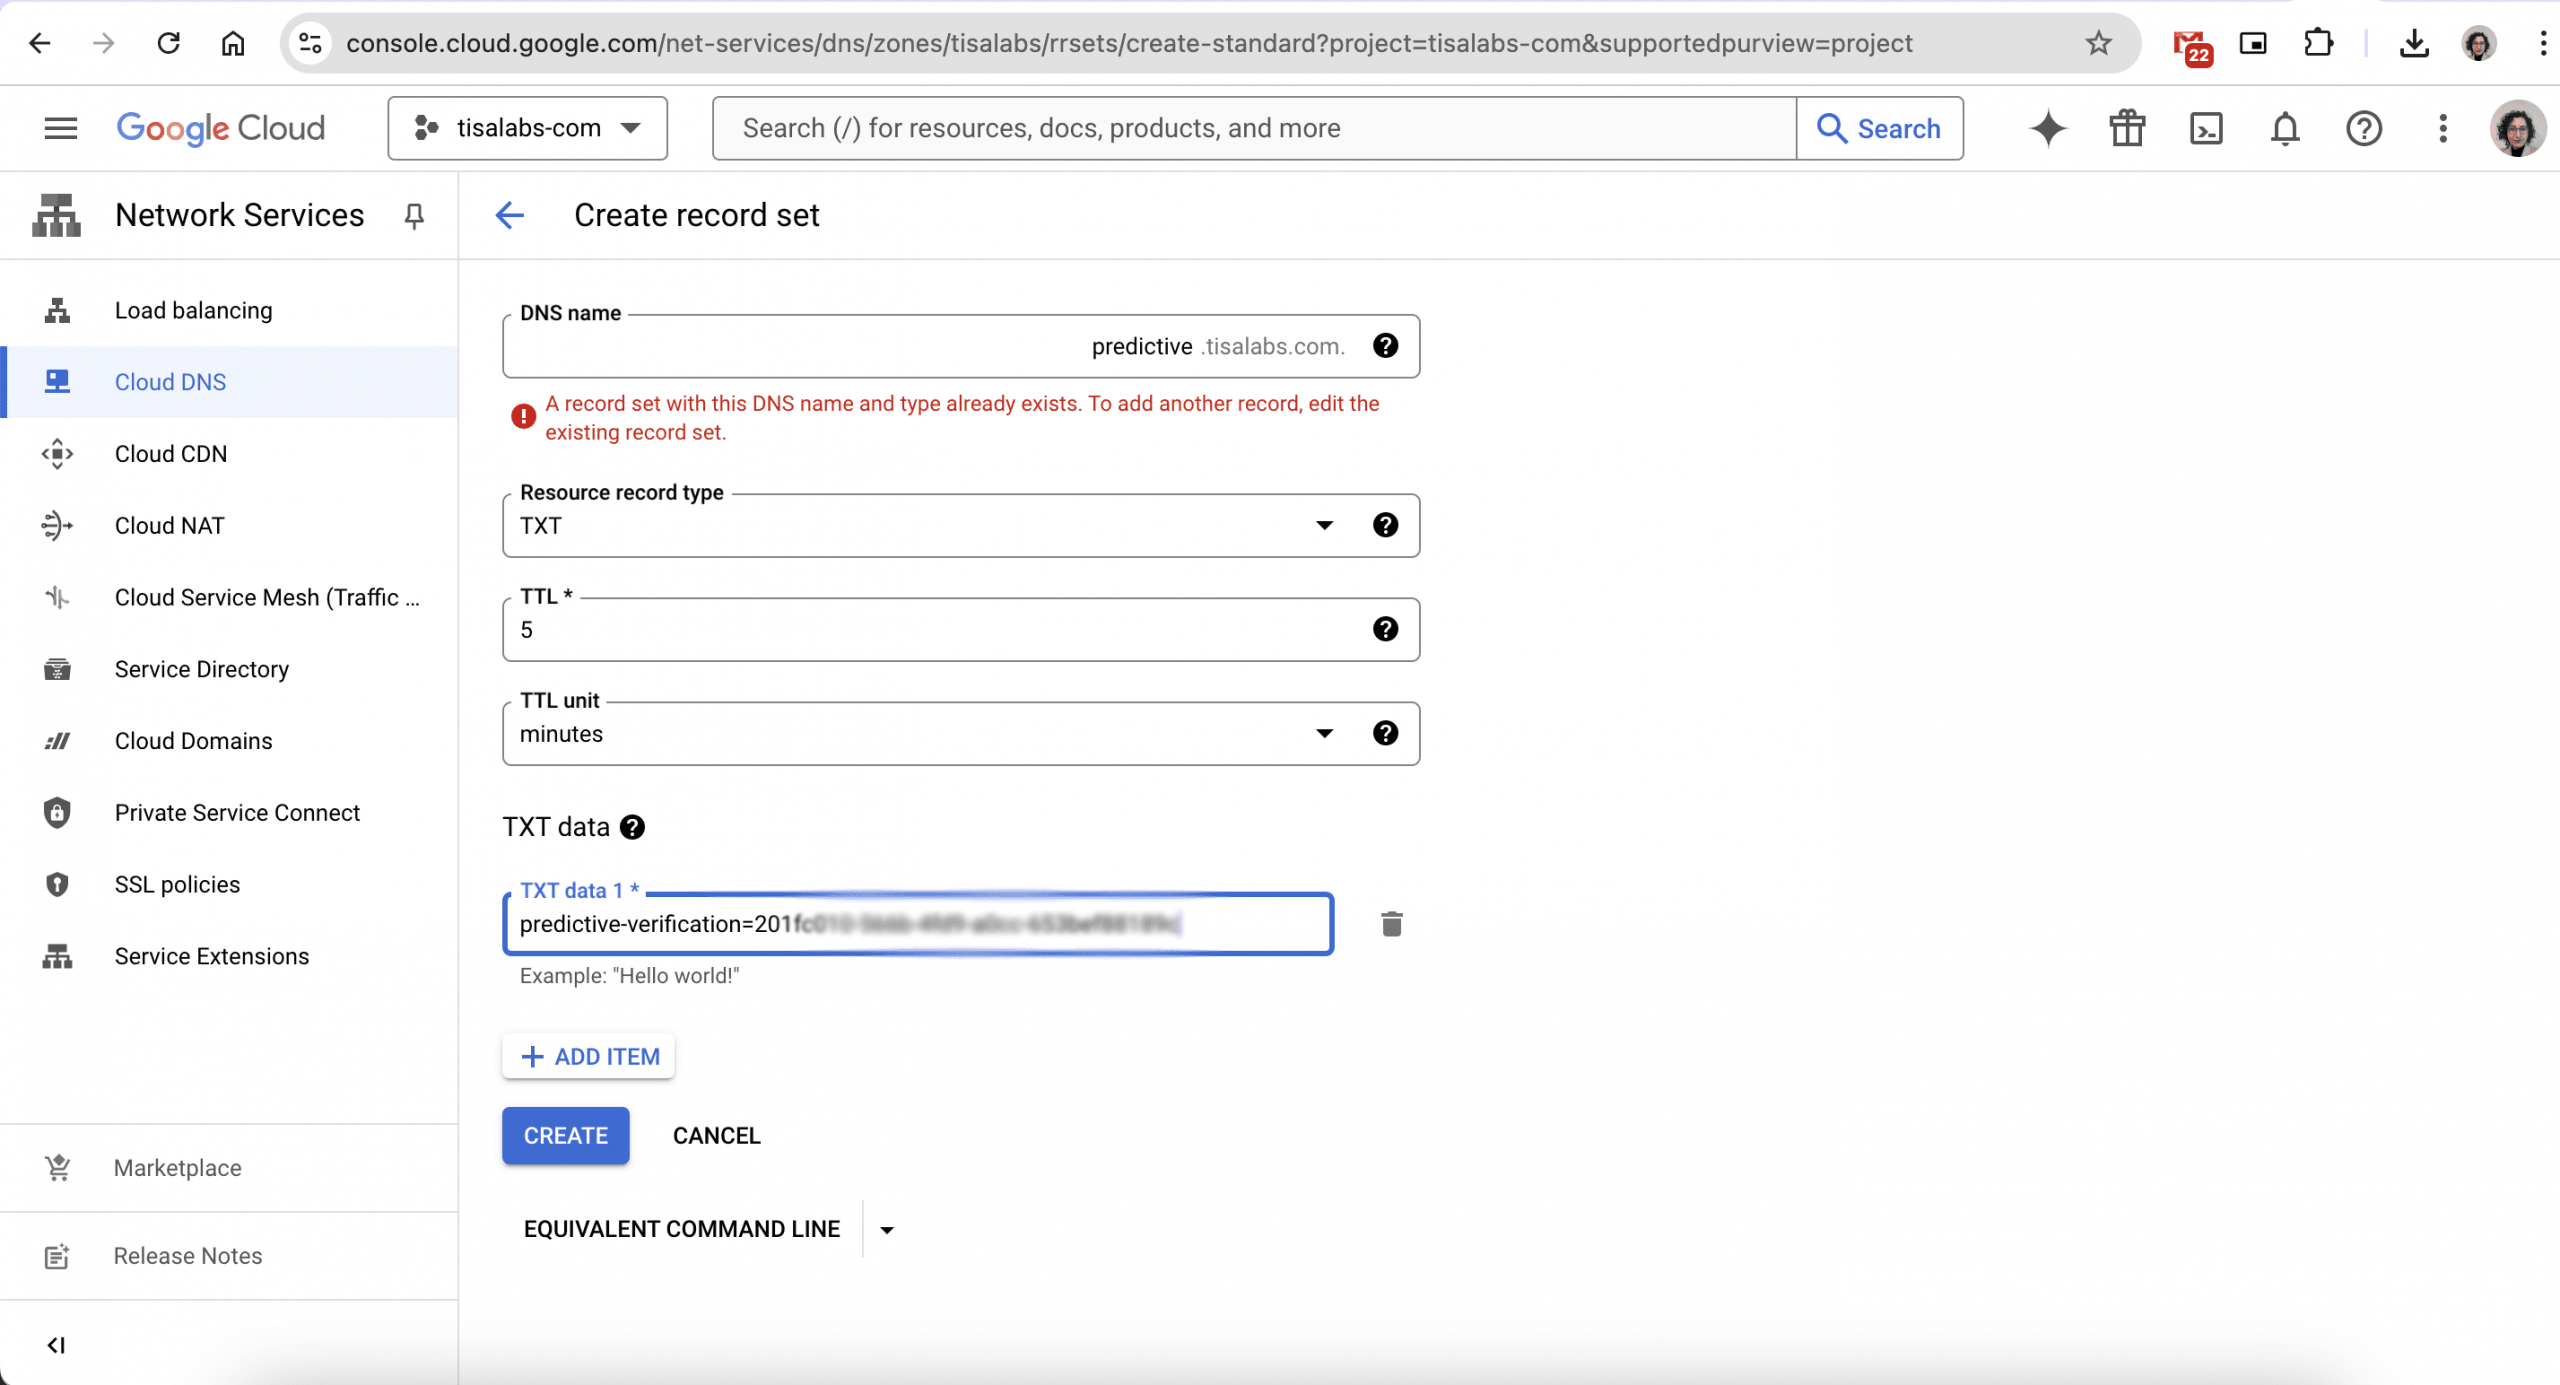Focus the resources search box
Screen dimensions: 2560x1385
(x=1254, y=128)
